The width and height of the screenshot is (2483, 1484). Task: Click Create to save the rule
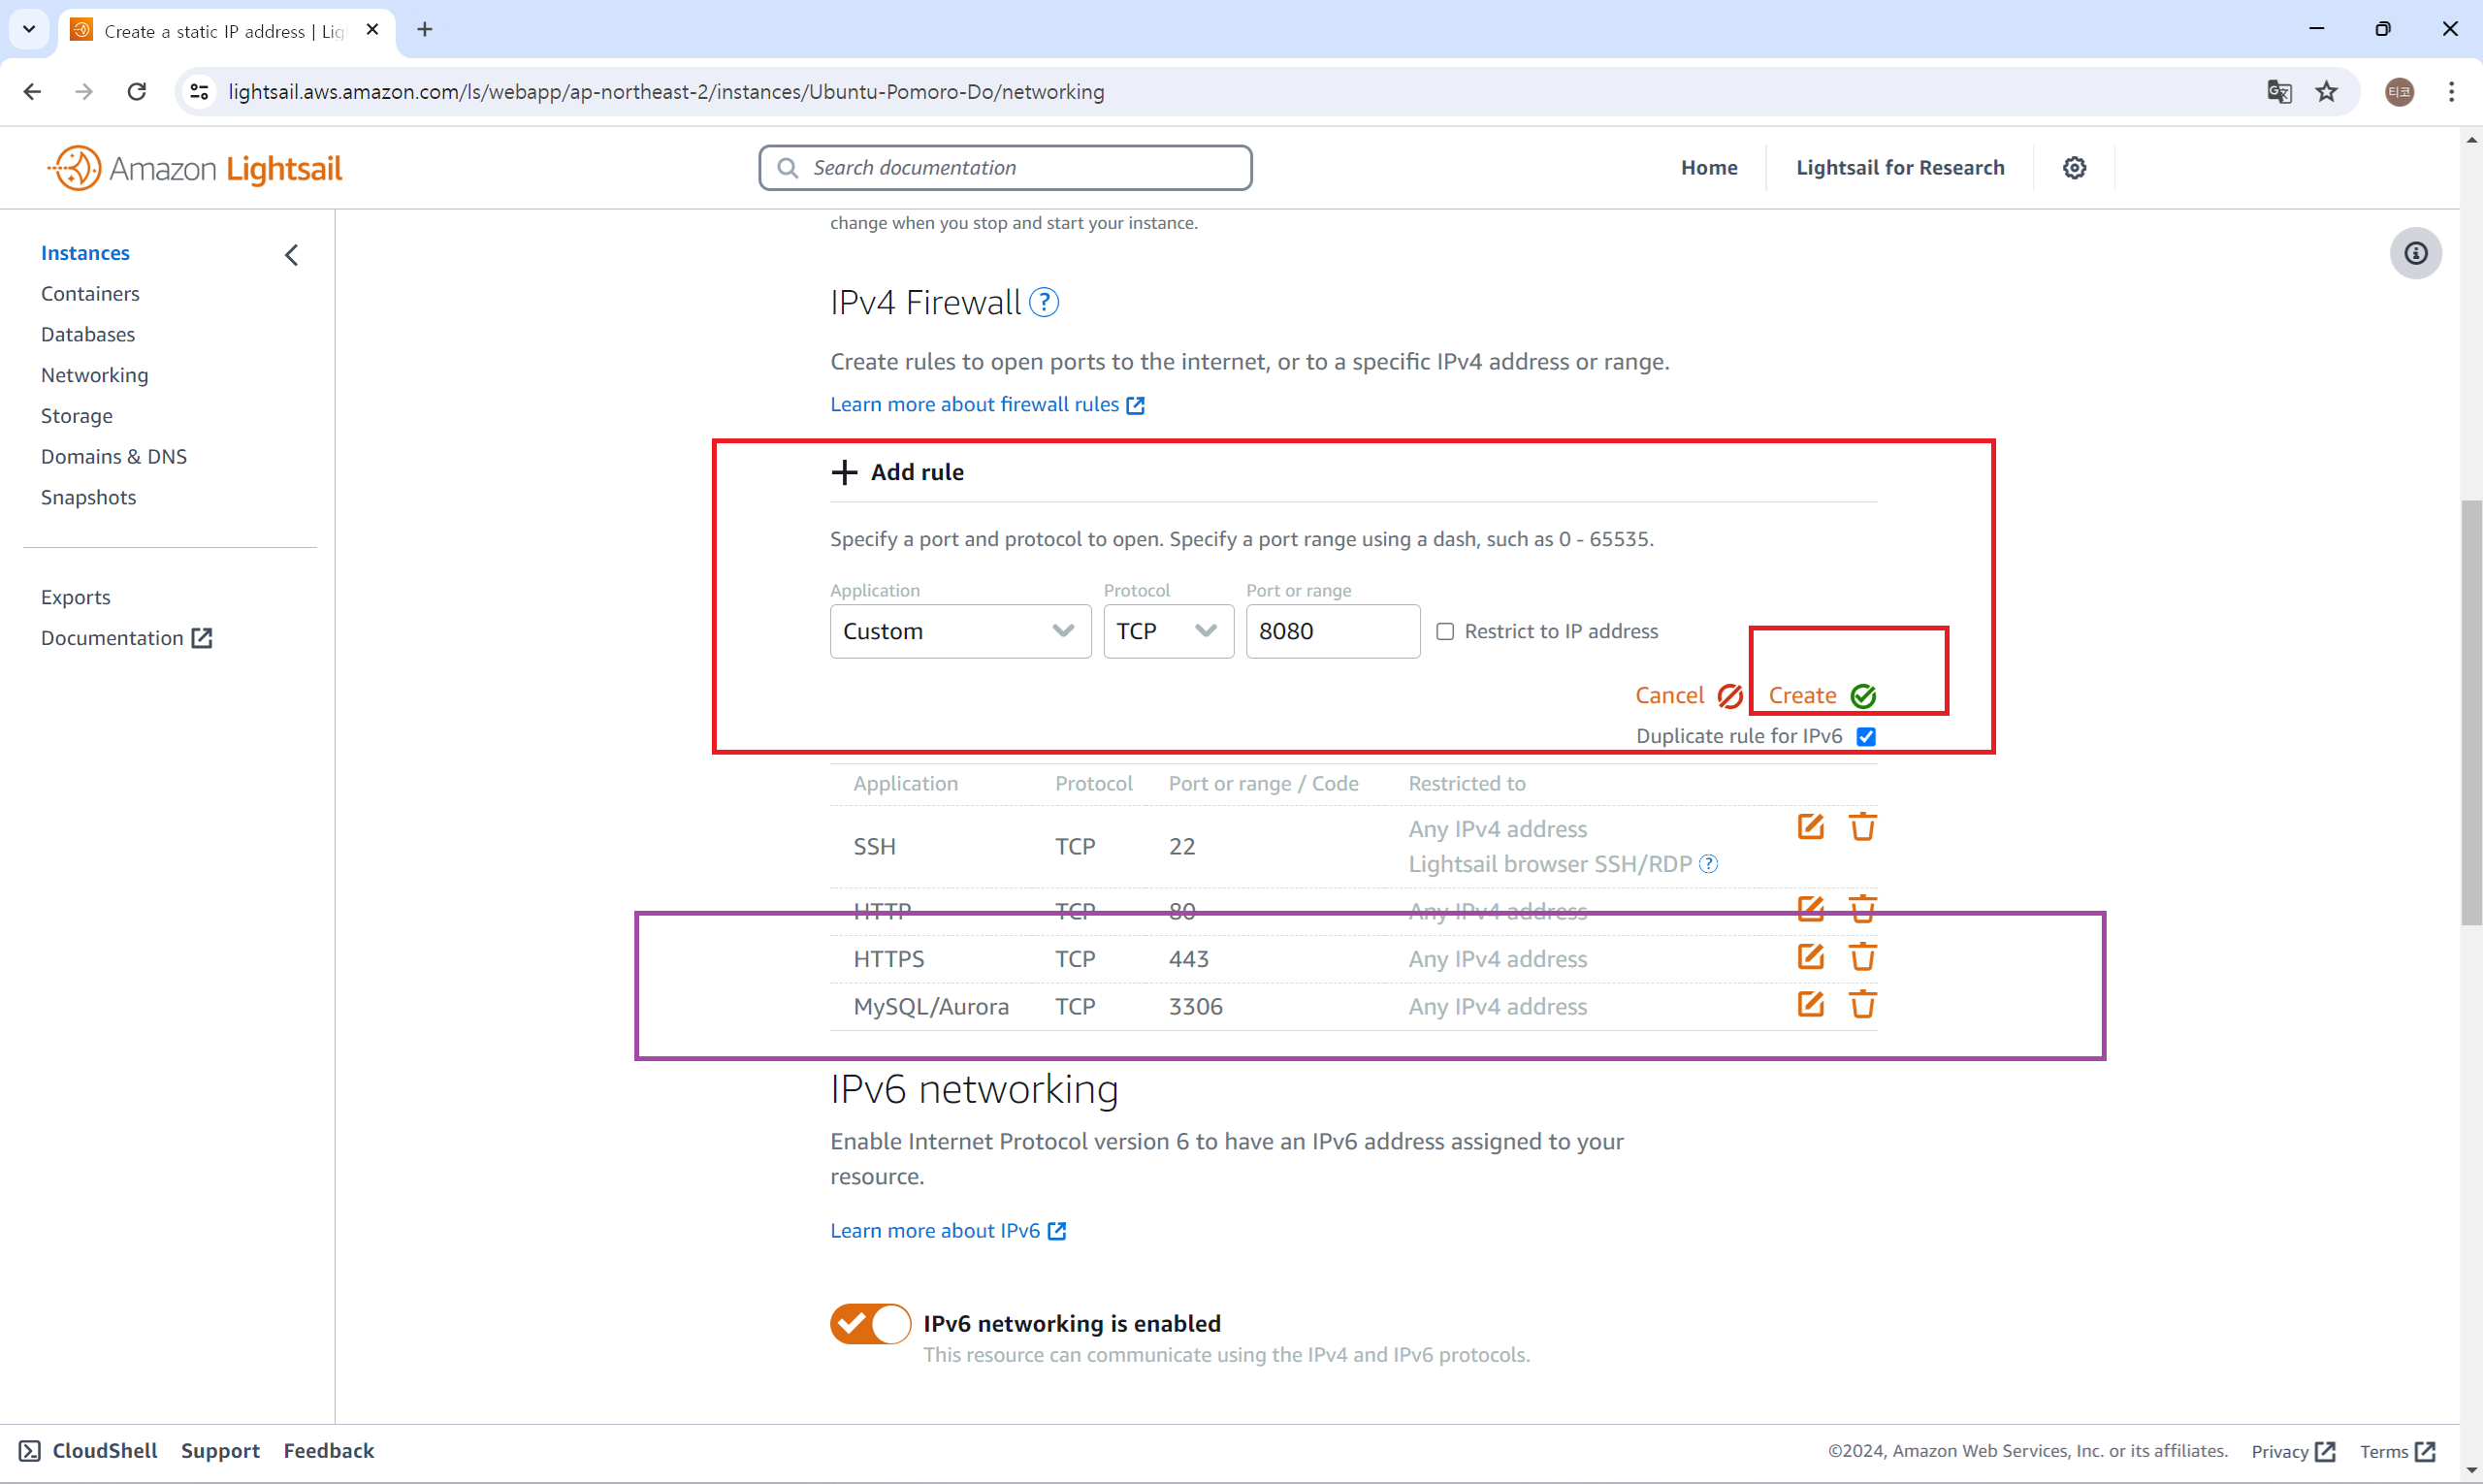point(1820,695)
